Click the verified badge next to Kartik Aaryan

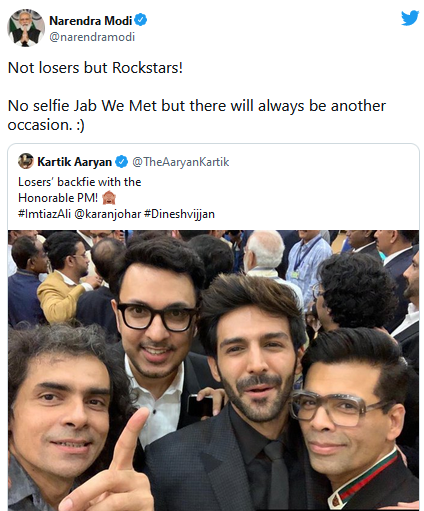(x=122, y=162)
